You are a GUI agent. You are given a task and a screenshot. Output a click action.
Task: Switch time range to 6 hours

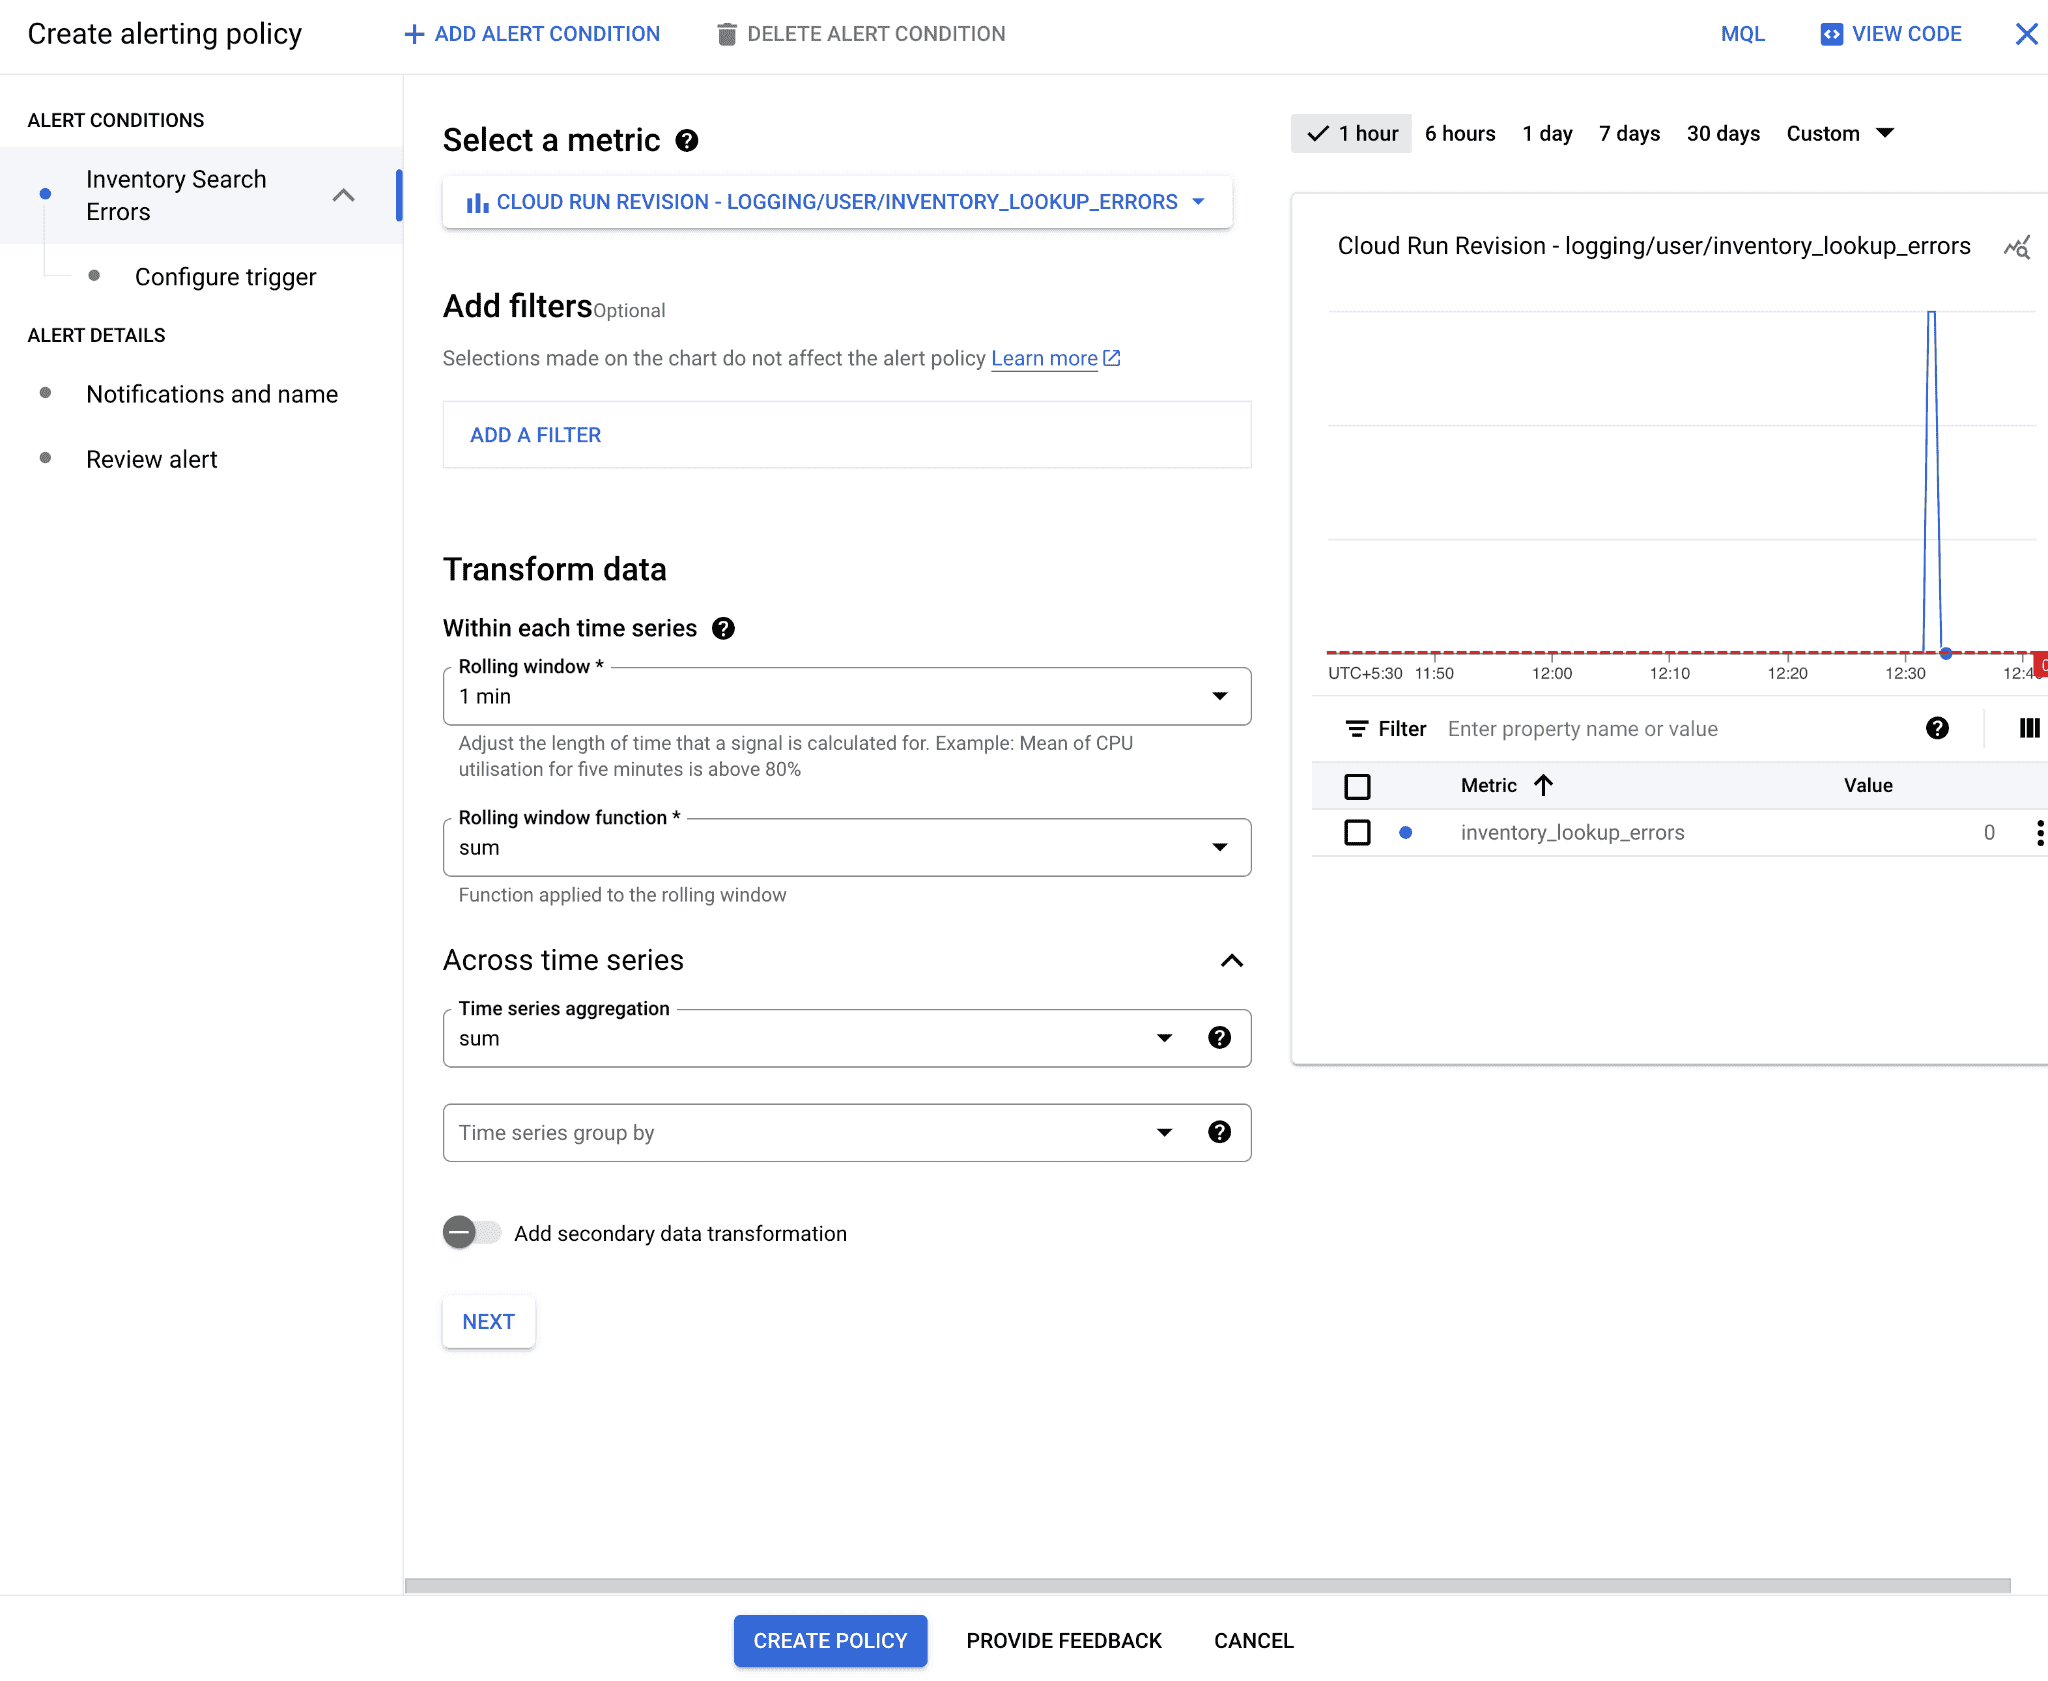(1460, 133)
